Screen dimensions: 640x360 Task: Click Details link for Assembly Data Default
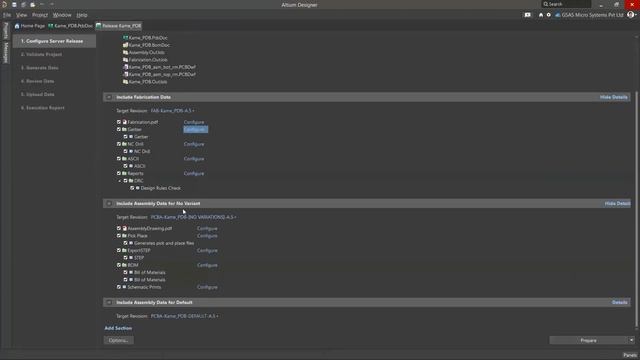pos(620,302)
